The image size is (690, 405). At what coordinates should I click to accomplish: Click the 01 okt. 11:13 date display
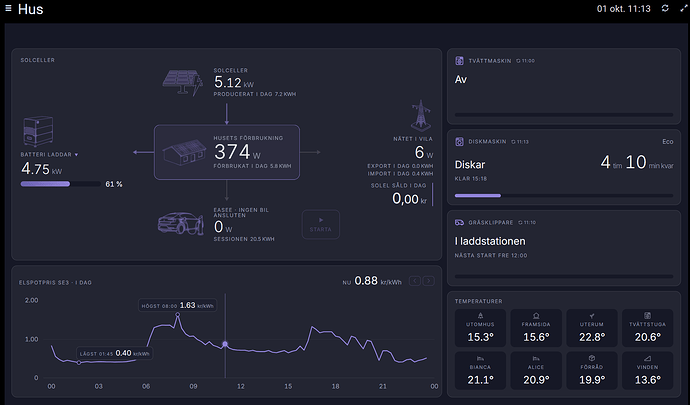click(x=623, y=9)
